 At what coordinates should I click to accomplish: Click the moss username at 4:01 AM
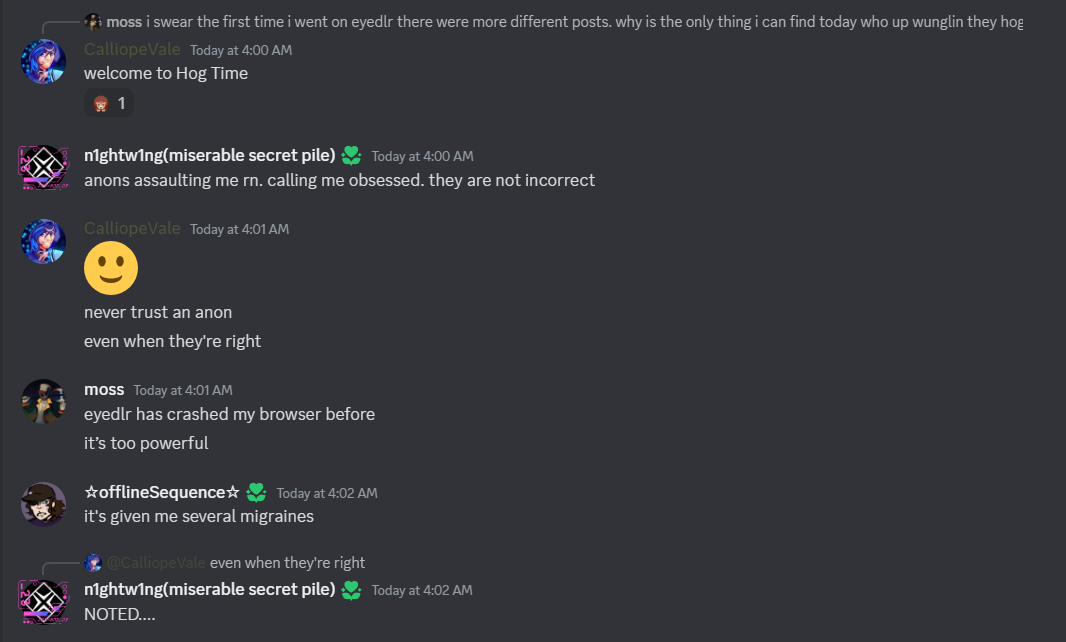(x=104, y=389)
